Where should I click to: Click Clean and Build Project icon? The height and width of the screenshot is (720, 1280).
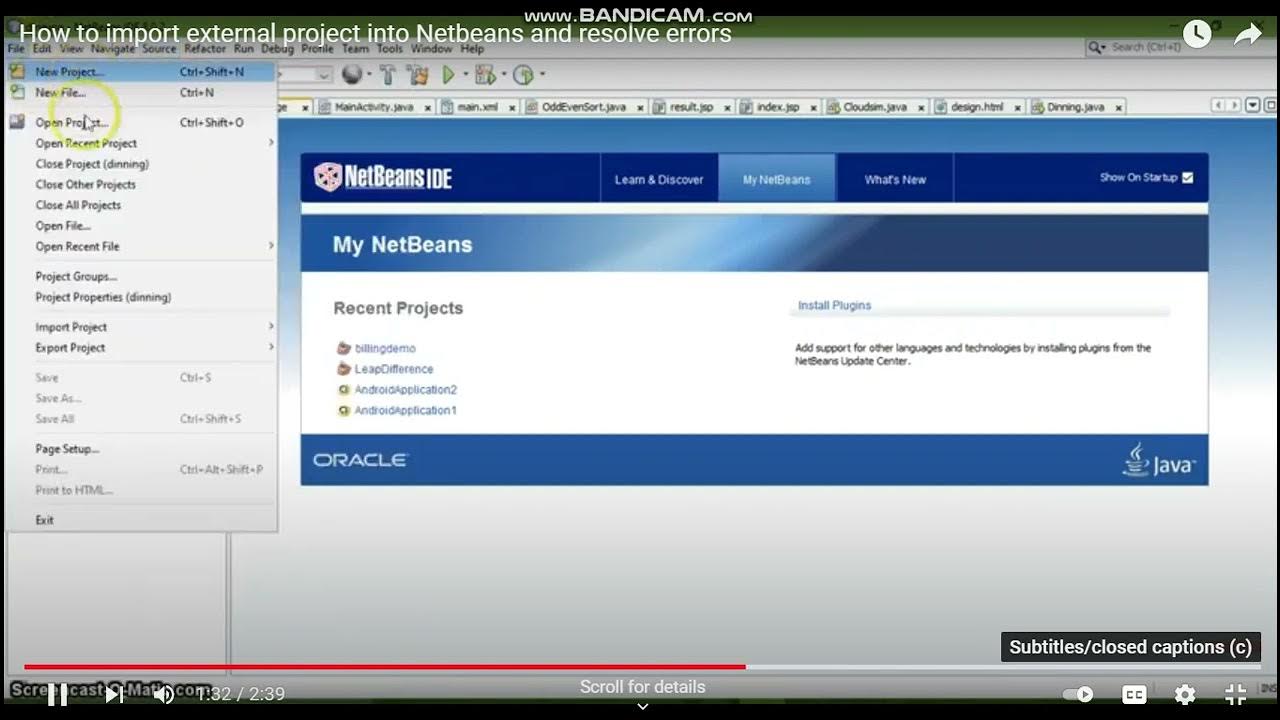pos(418,74)
